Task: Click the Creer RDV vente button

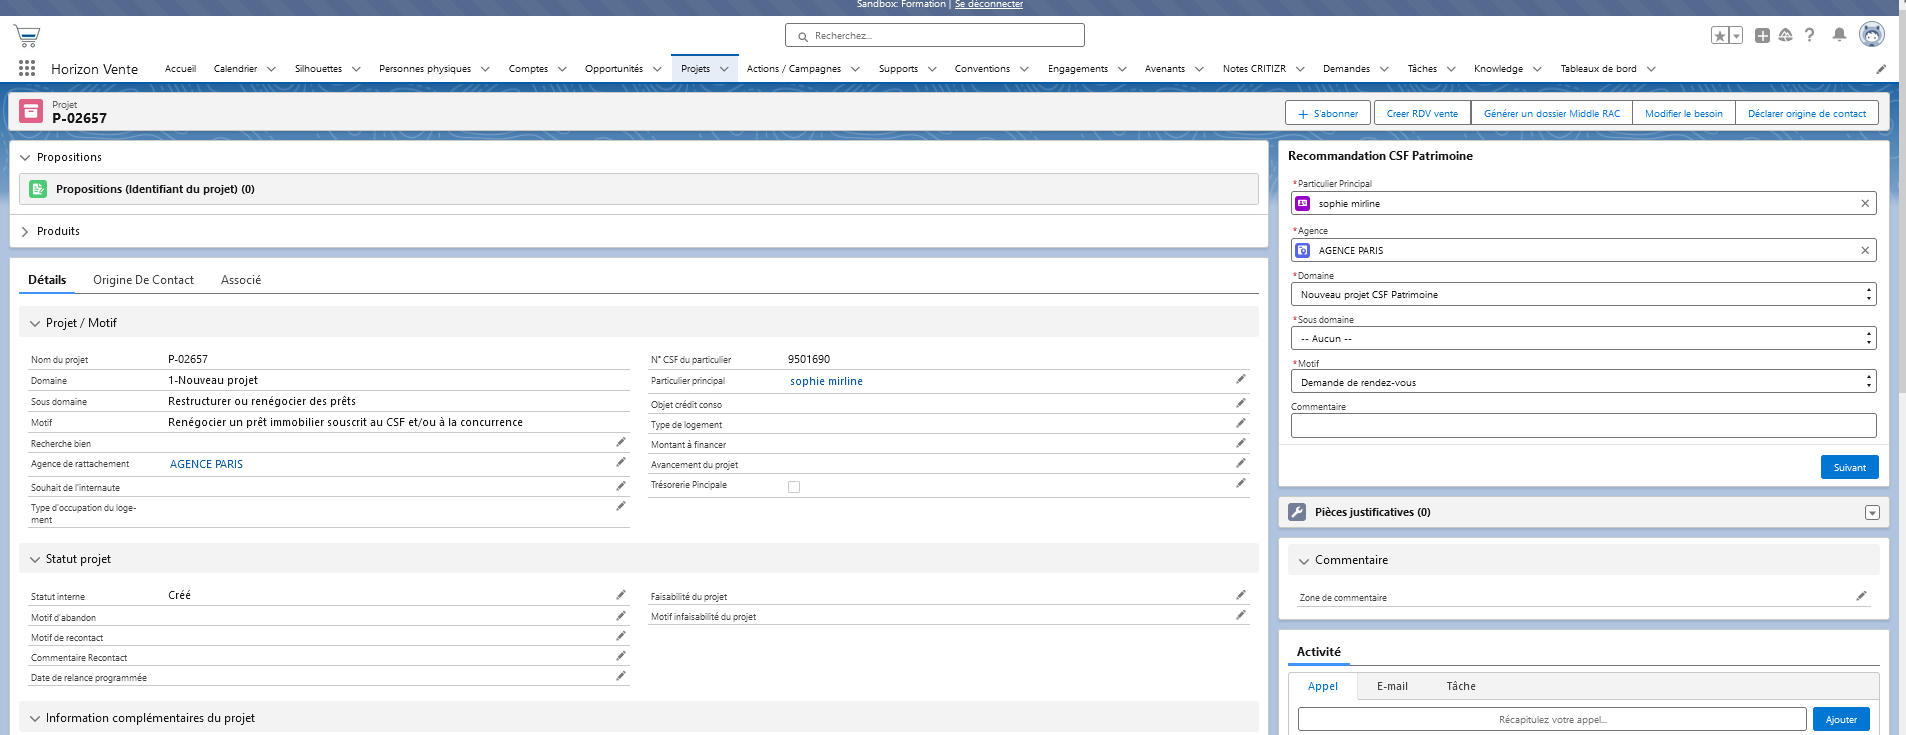Action: (x=1421, y=114)
